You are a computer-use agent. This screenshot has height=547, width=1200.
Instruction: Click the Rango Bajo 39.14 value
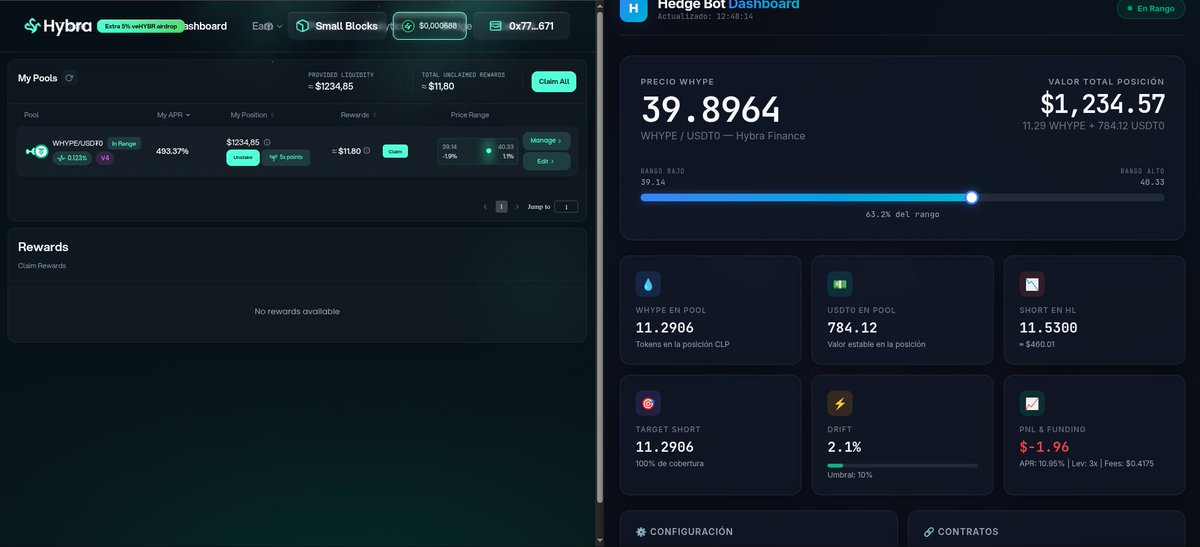pos(653,182)
